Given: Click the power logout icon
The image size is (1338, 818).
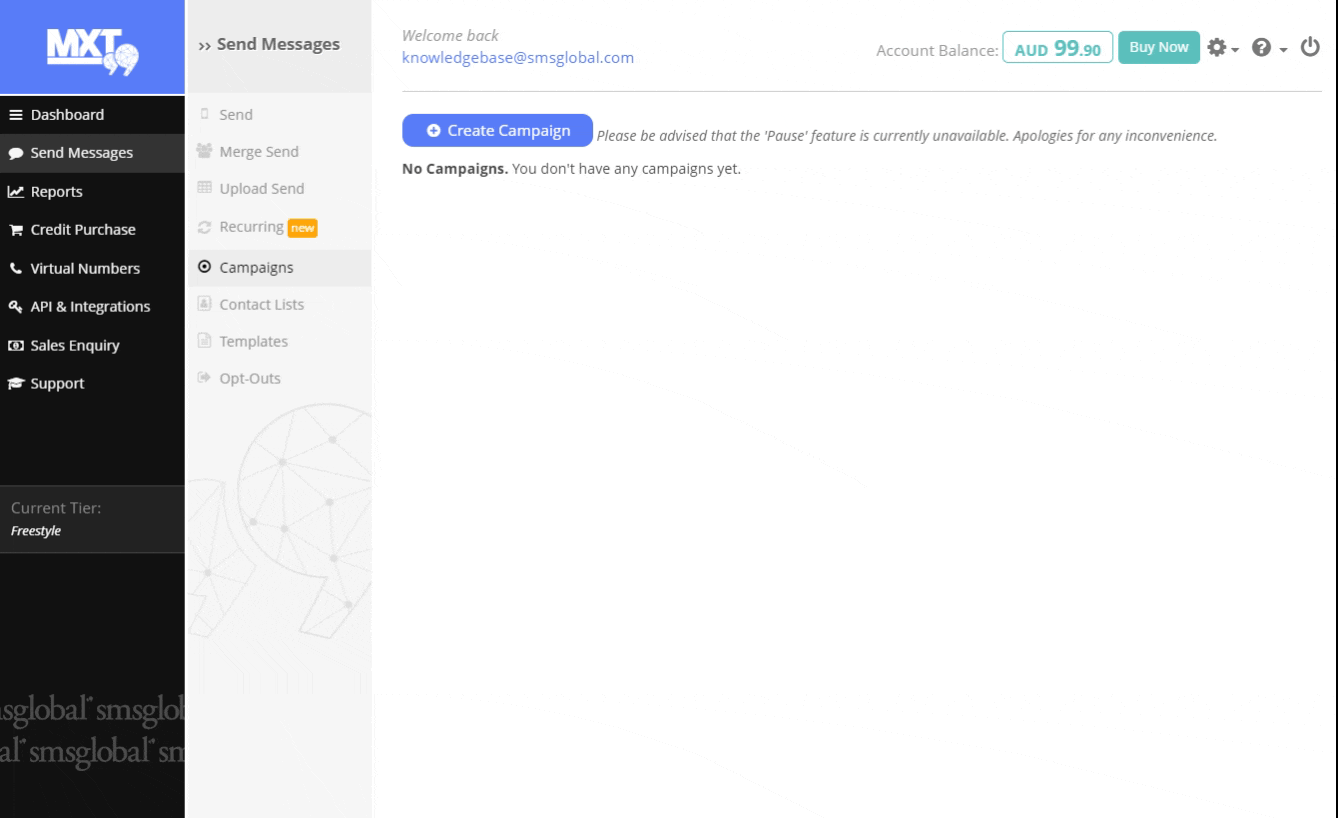Looking at the screenshot, I should pos(1309,47).
